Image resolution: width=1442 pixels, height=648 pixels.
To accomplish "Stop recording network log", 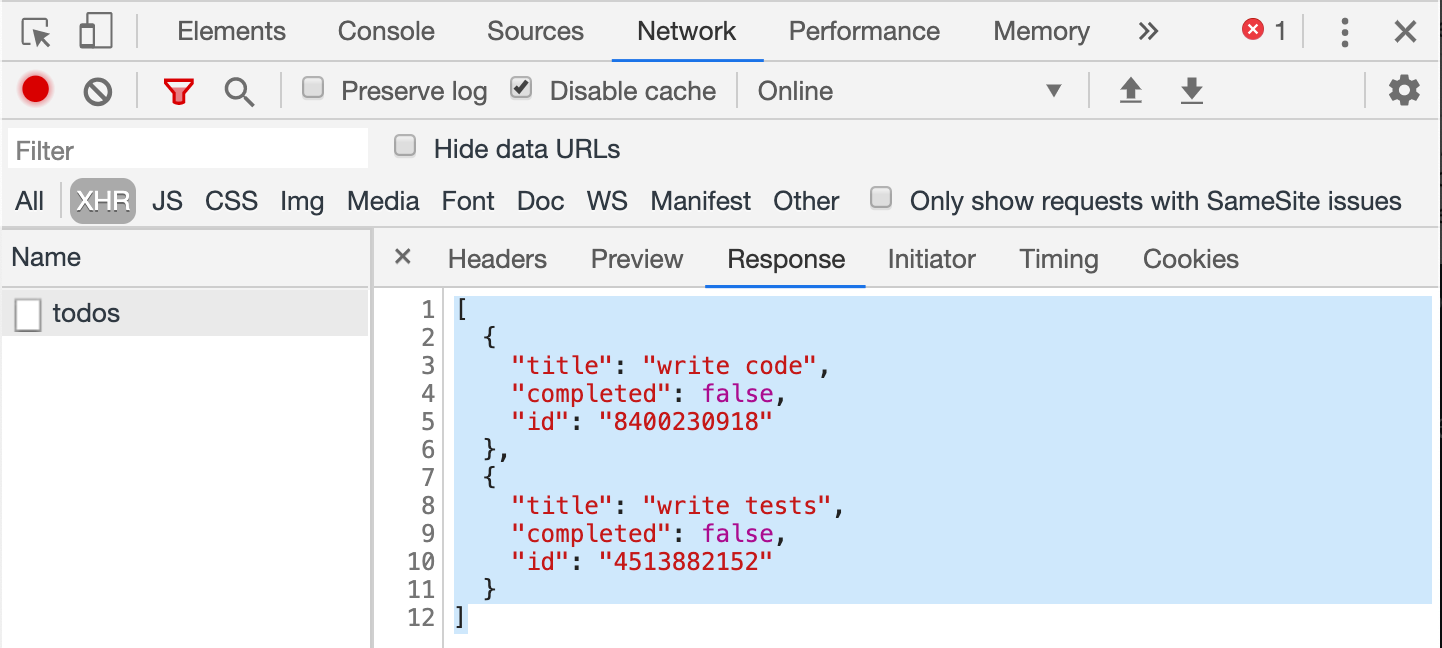I will pyautogui.click(x=36, y=90).
